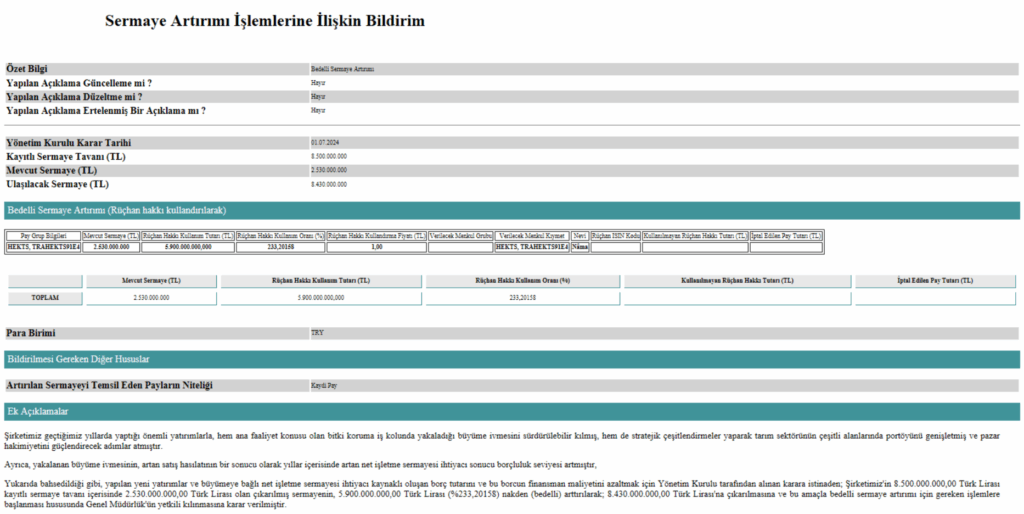The image size is (1024, 514).
Task: Click 'HEKTS, TRAHEKTS91E4' under Verilecek Menkul Kıymet
Action: 532,247
